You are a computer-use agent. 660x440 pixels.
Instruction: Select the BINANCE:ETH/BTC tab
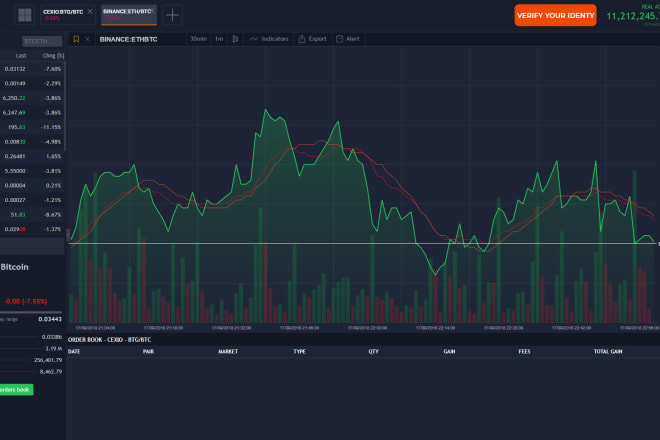(127, 15)
